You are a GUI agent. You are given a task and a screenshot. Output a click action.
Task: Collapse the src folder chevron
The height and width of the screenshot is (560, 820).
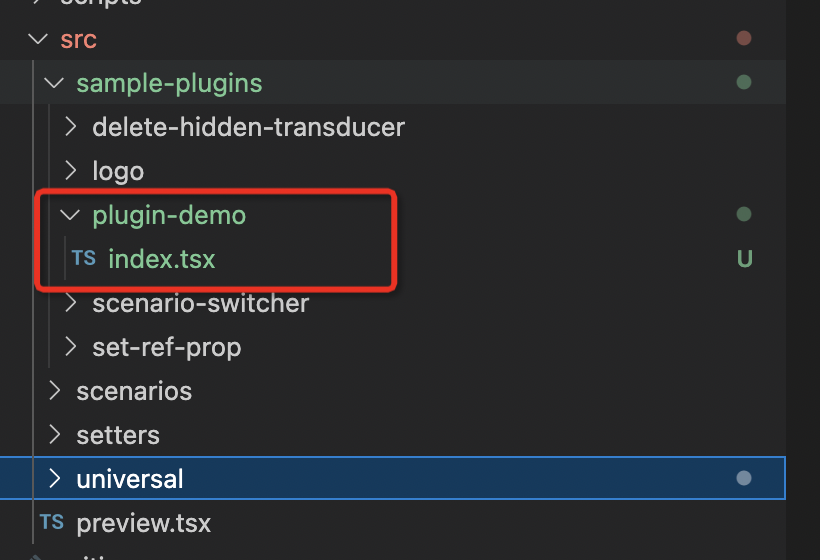point(38,39)
